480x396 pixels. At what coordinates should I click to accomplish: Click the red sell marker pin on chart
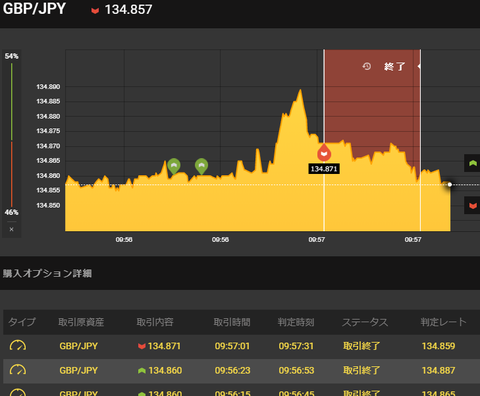[x=324, y=153]
